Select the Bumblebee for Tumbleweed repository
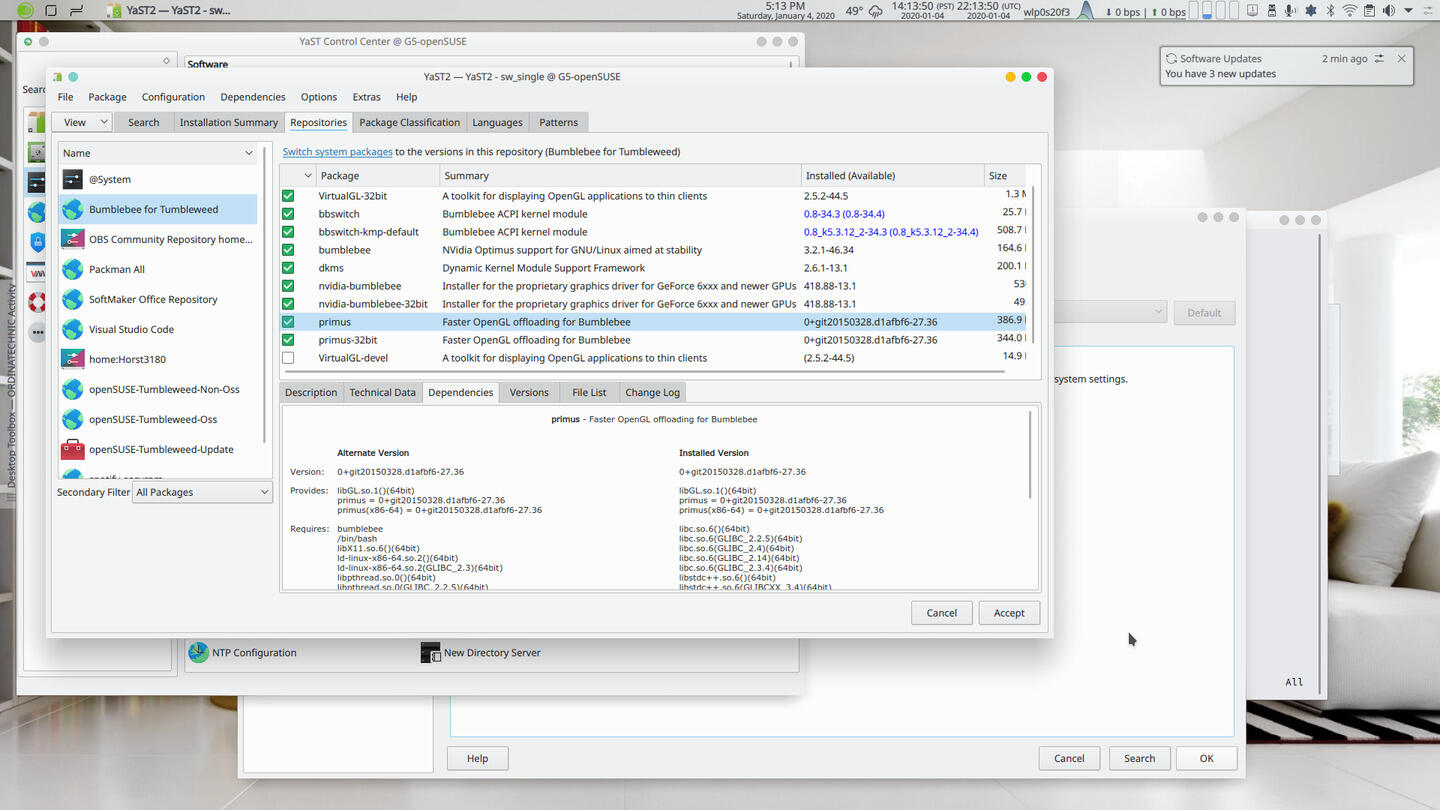 [x=158, y=209]
